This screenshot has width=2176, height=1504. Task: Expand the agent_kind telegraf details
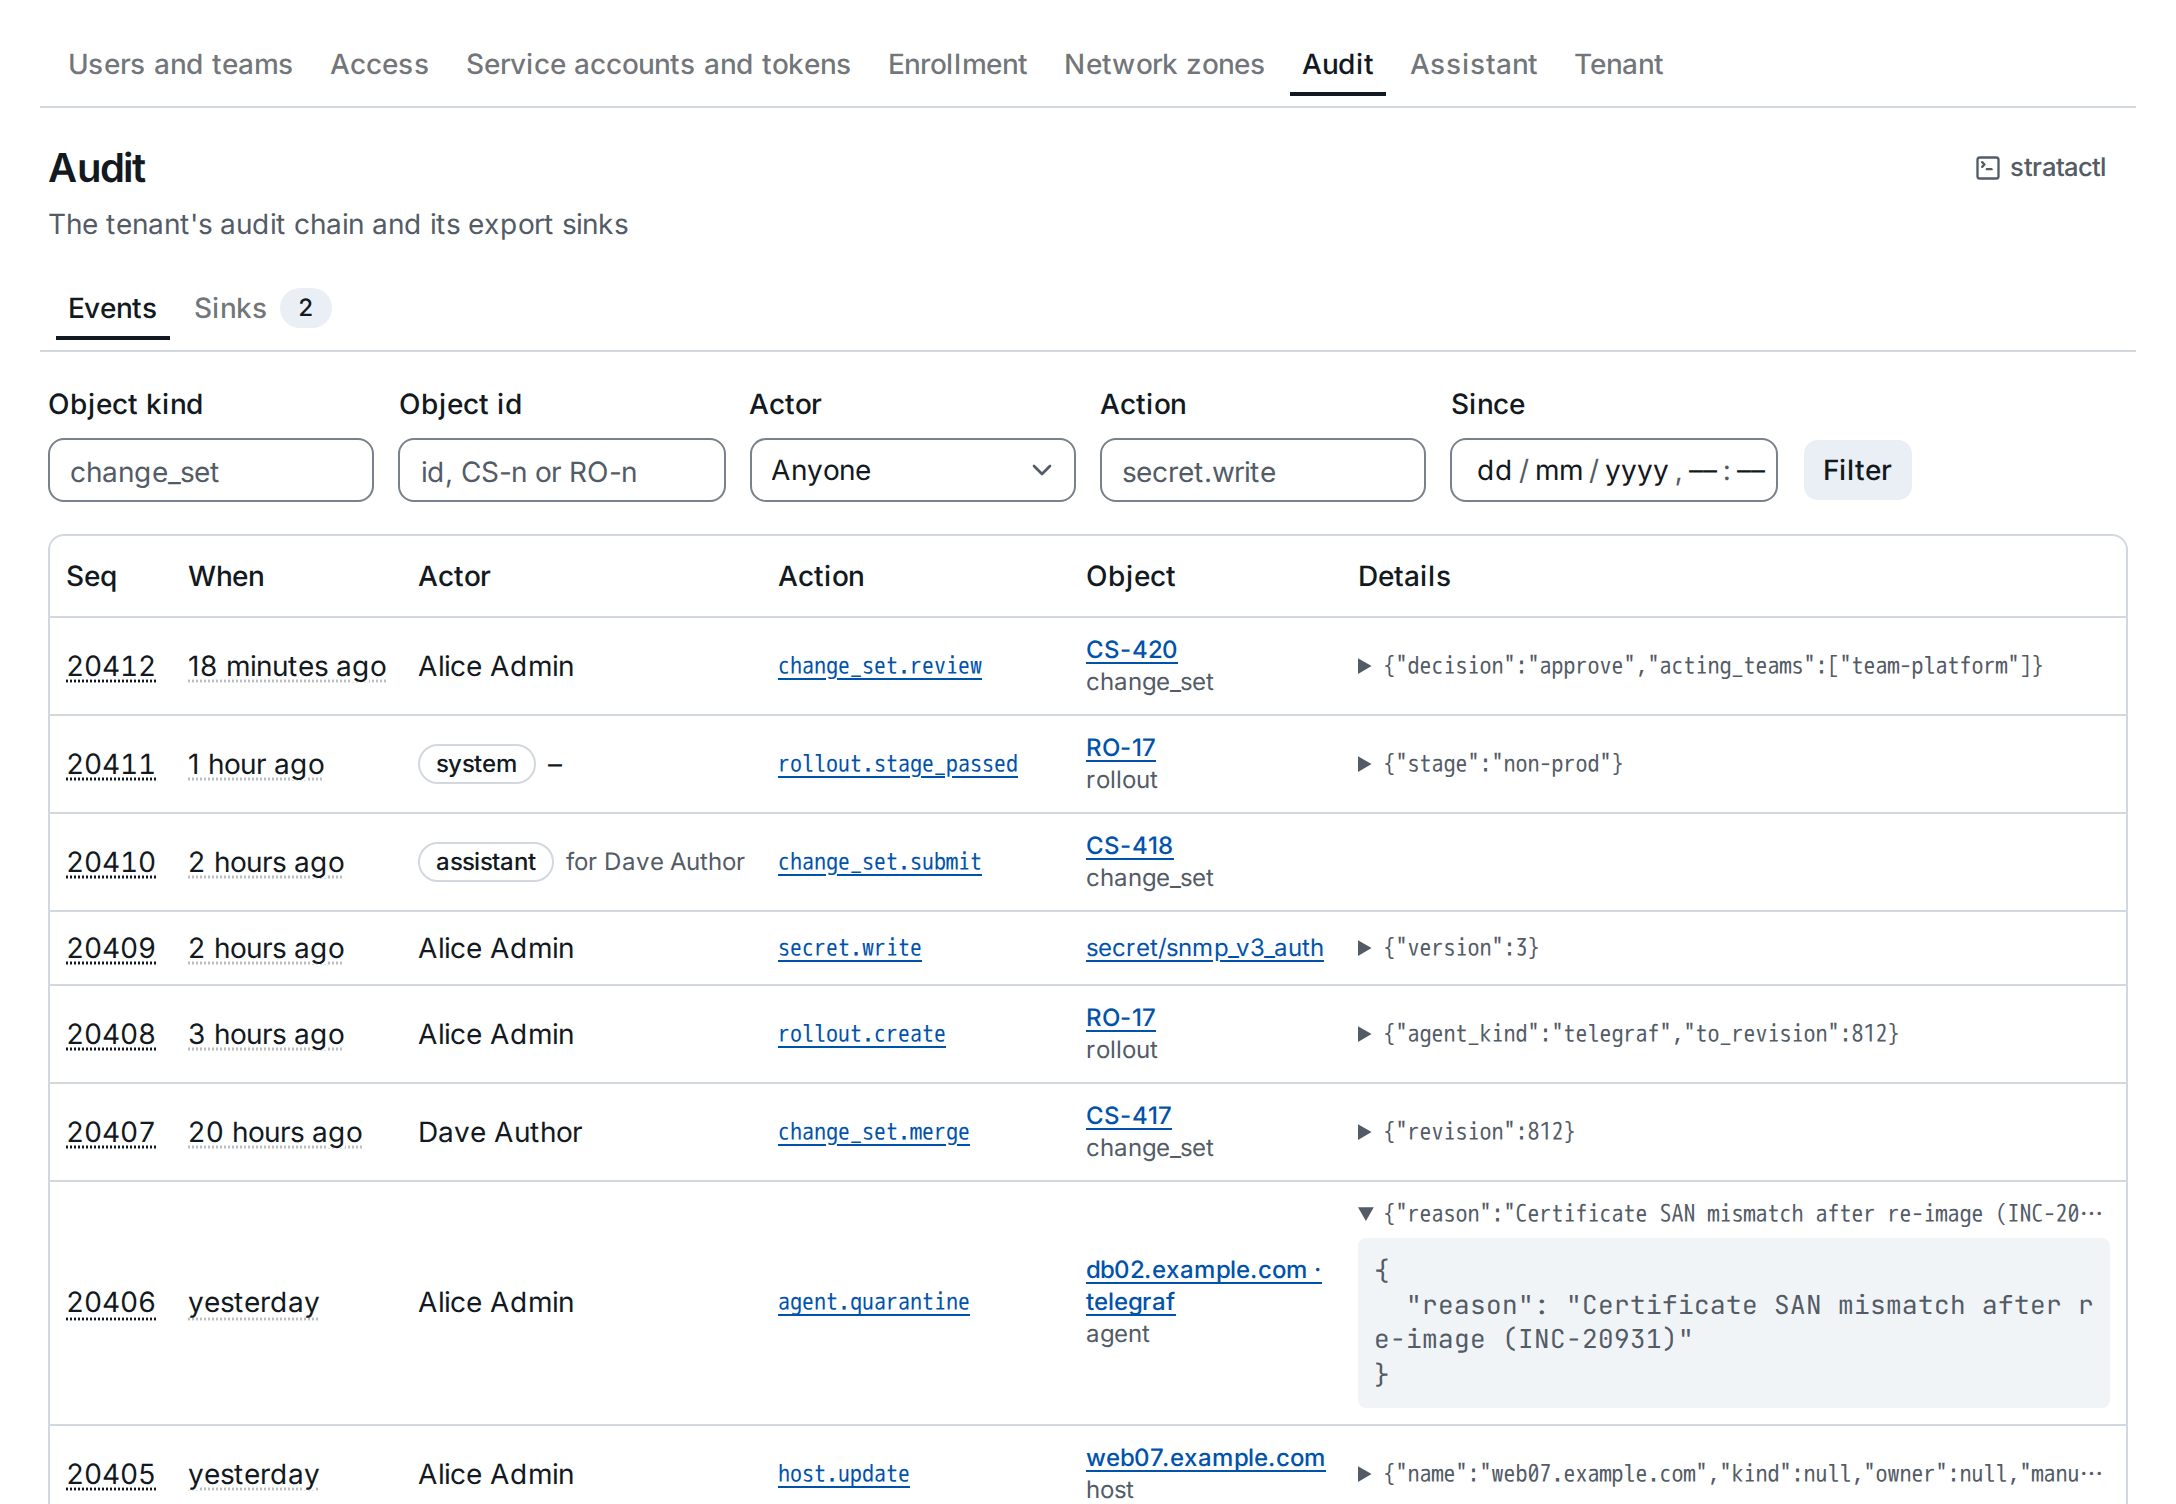(1364, 1034)
